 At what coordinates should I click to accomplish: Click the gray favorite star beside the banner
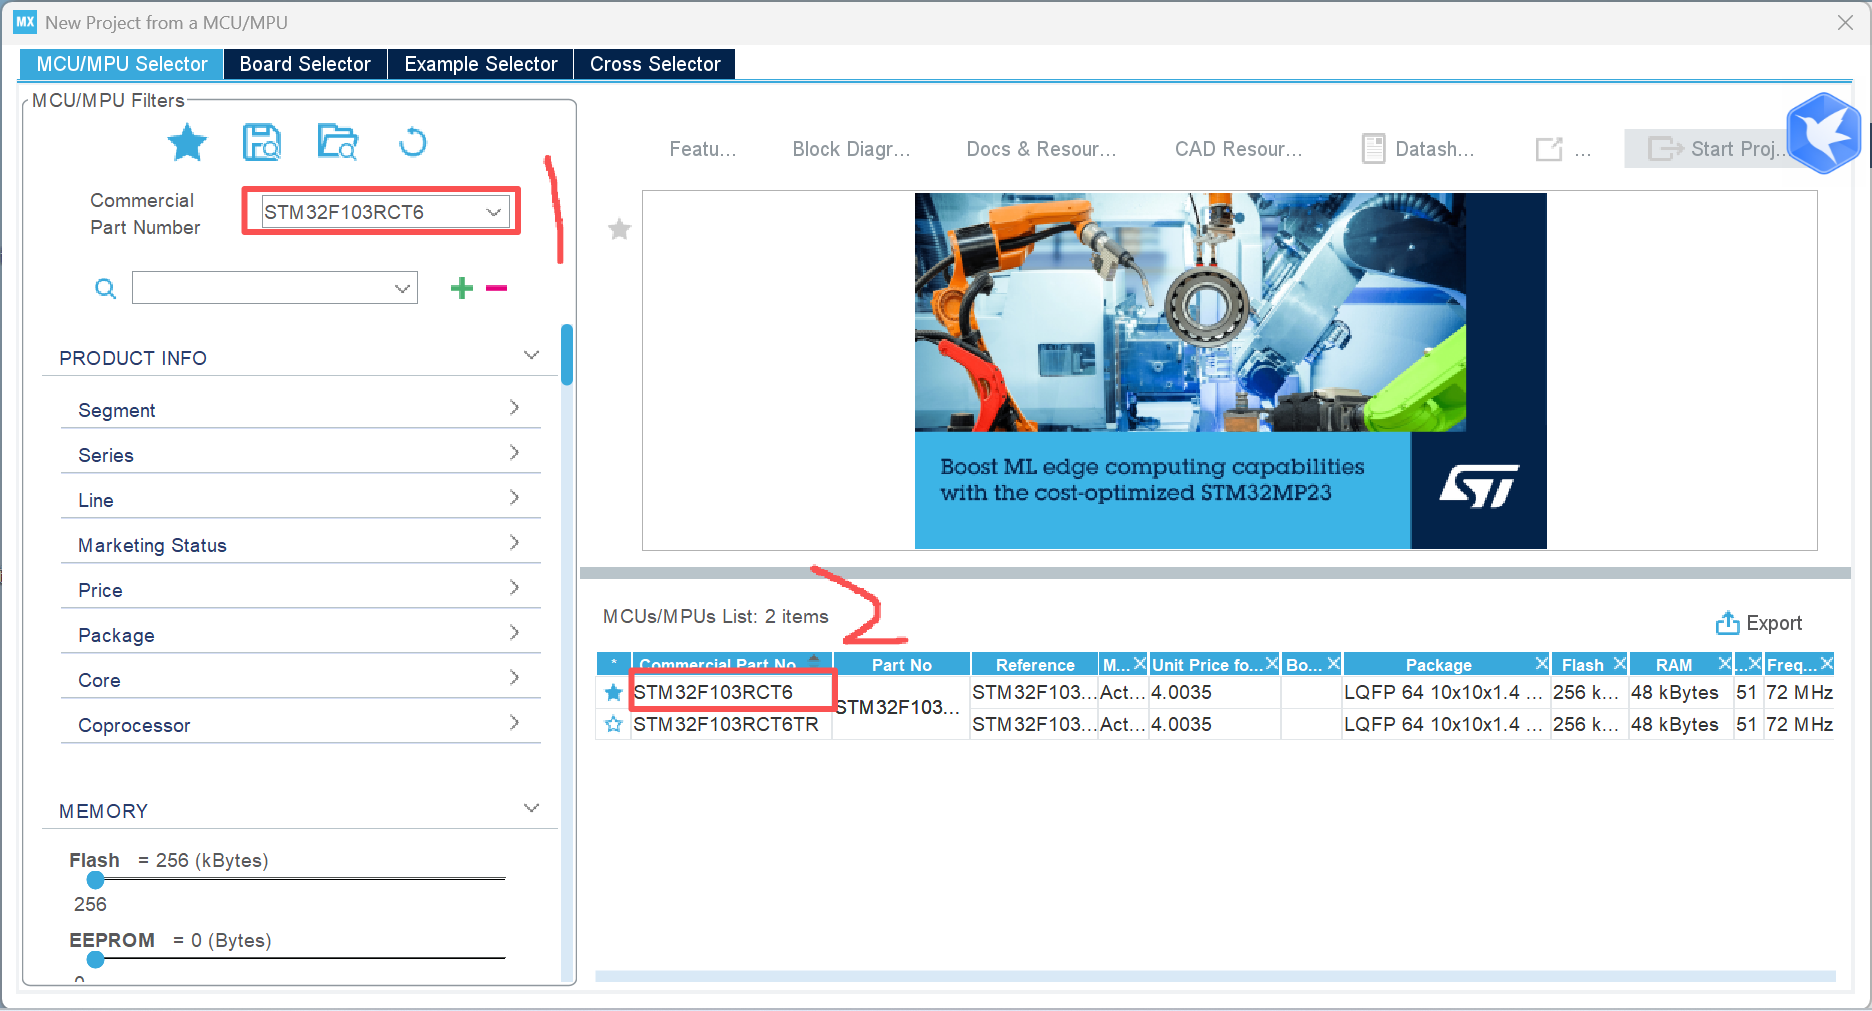(620, 229)
